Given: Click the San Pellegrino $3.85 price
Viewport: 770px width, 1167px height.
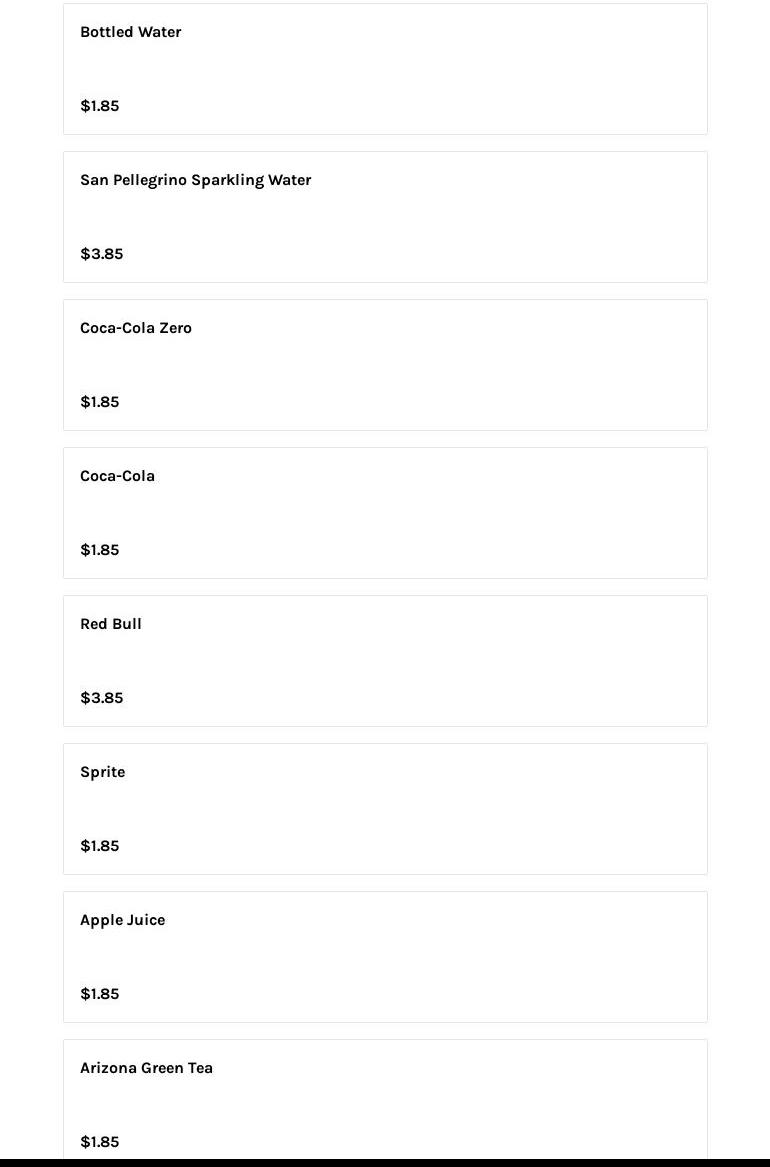Looking at the screenshot, I should pyautogui.click(x=101, y=254).
